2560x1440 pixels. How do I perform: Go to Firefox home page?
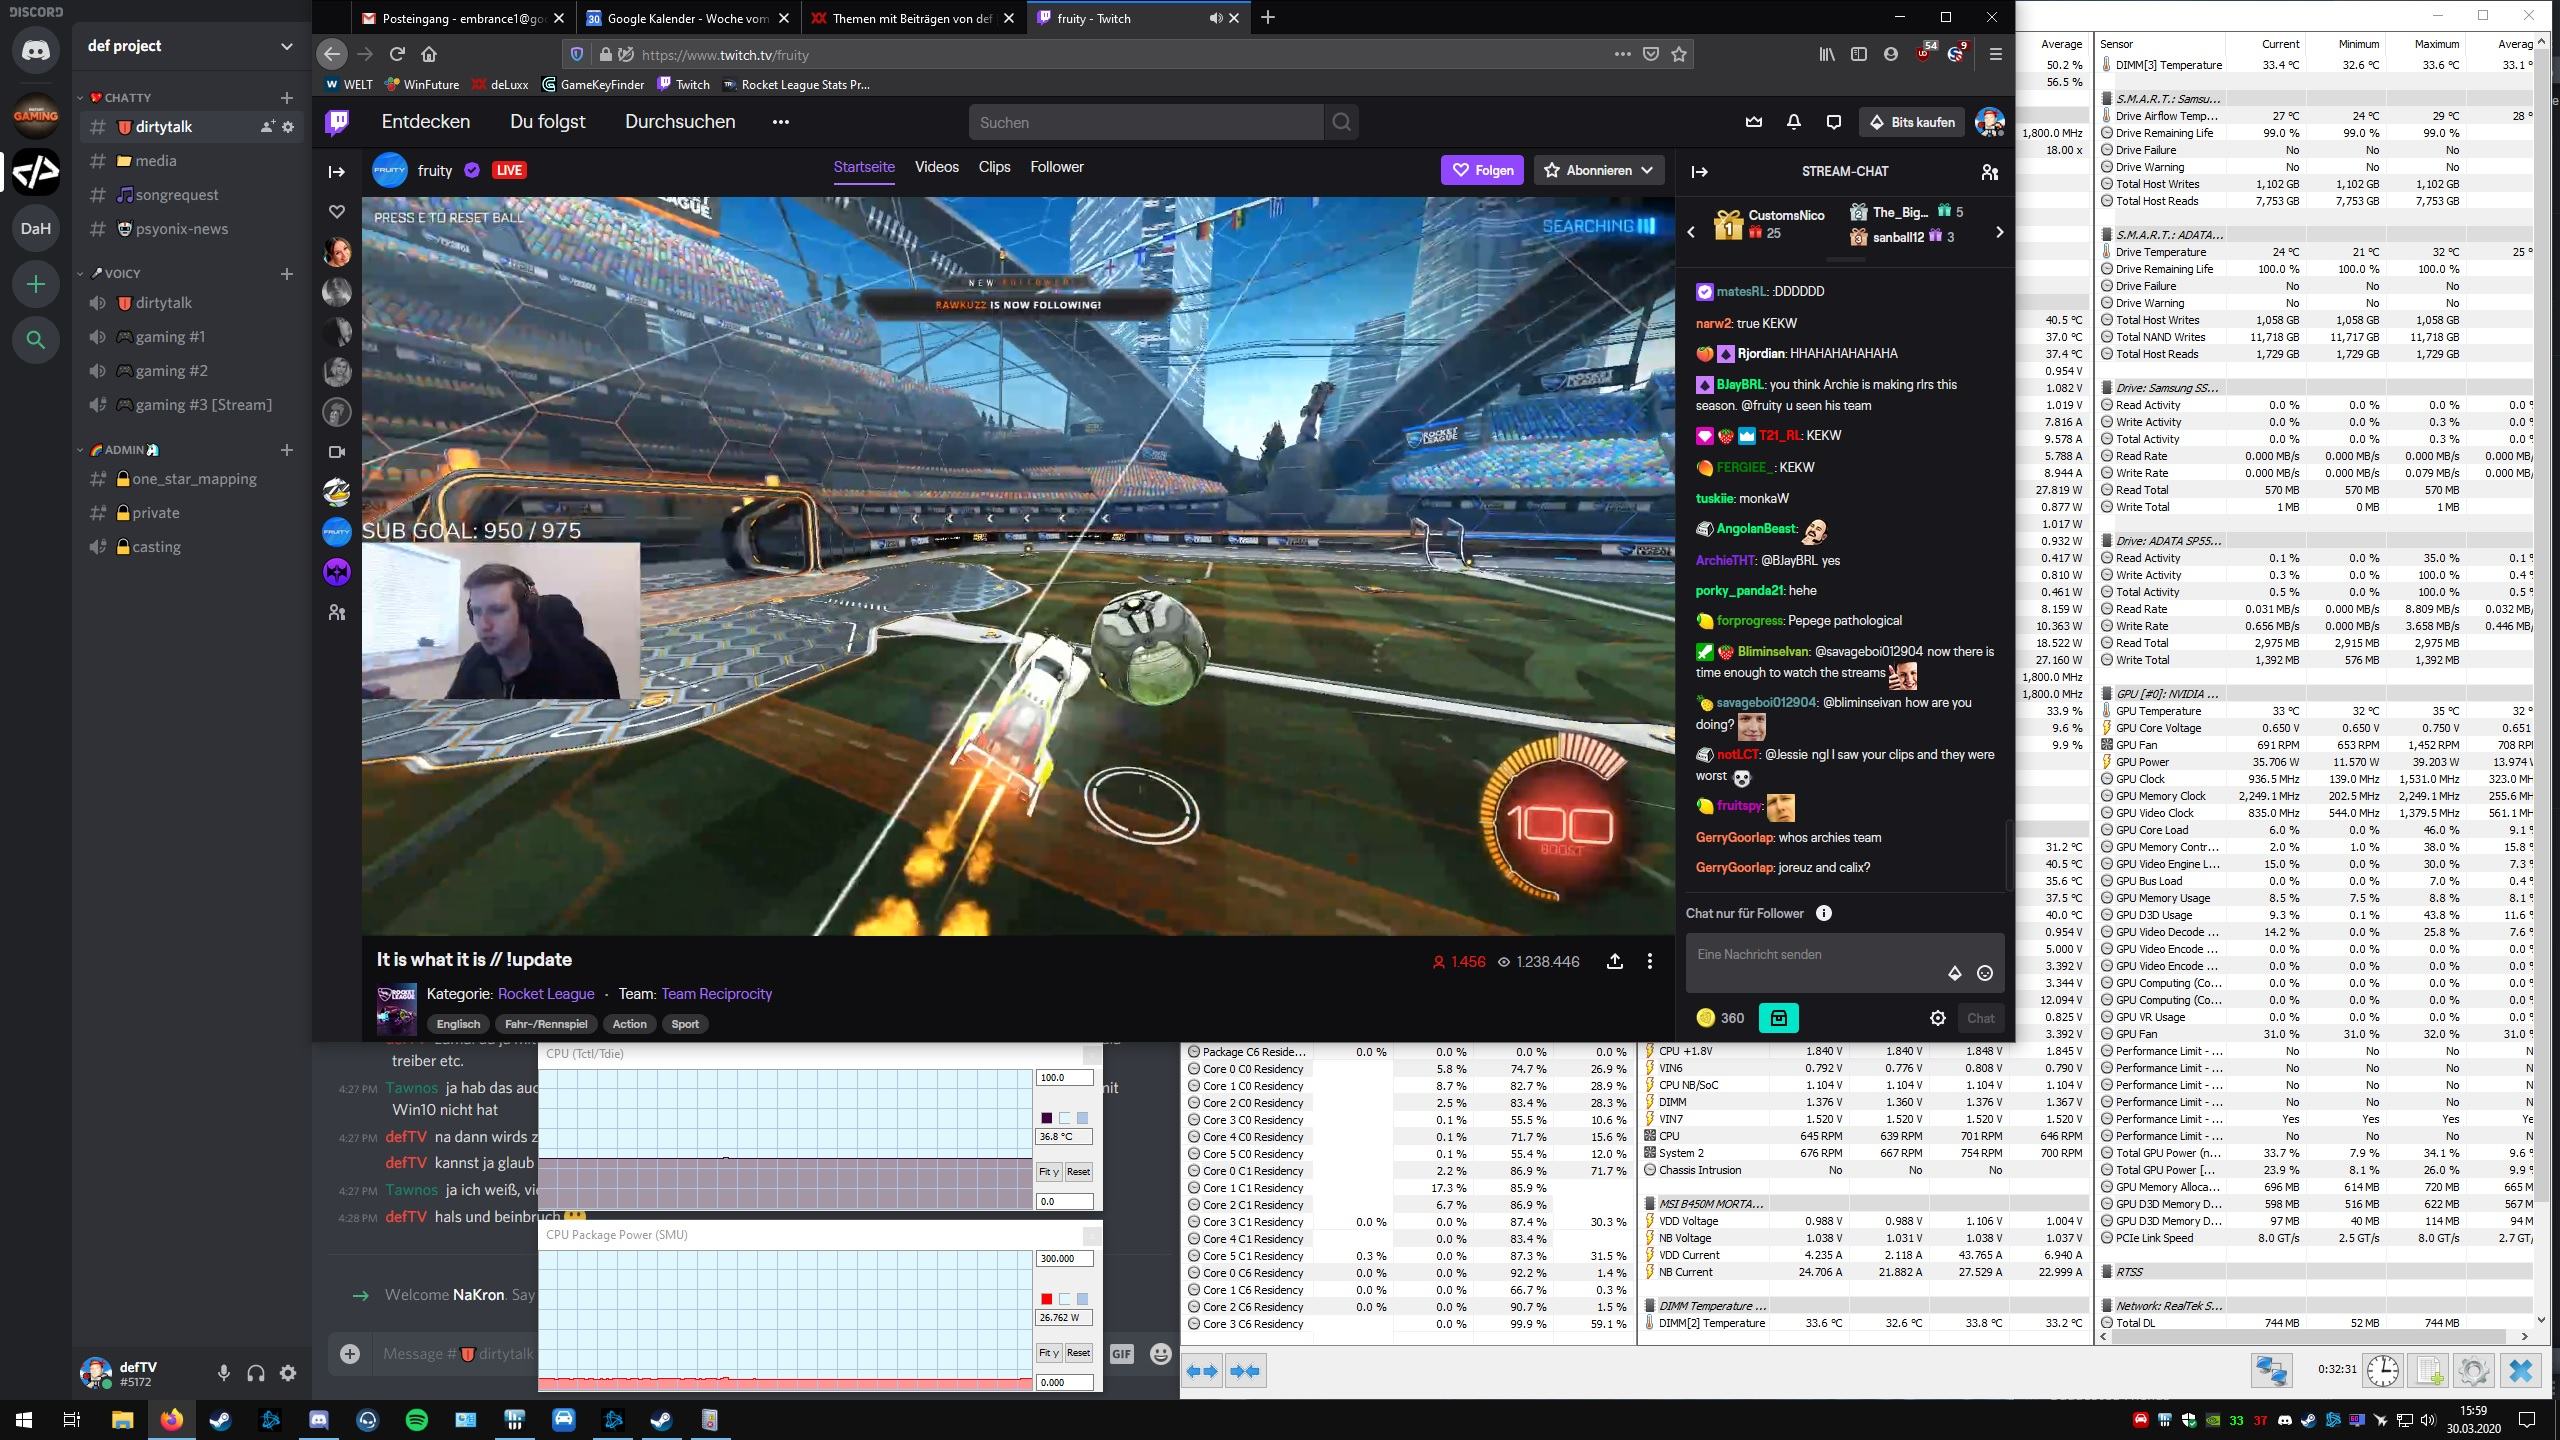coord(429,54)
